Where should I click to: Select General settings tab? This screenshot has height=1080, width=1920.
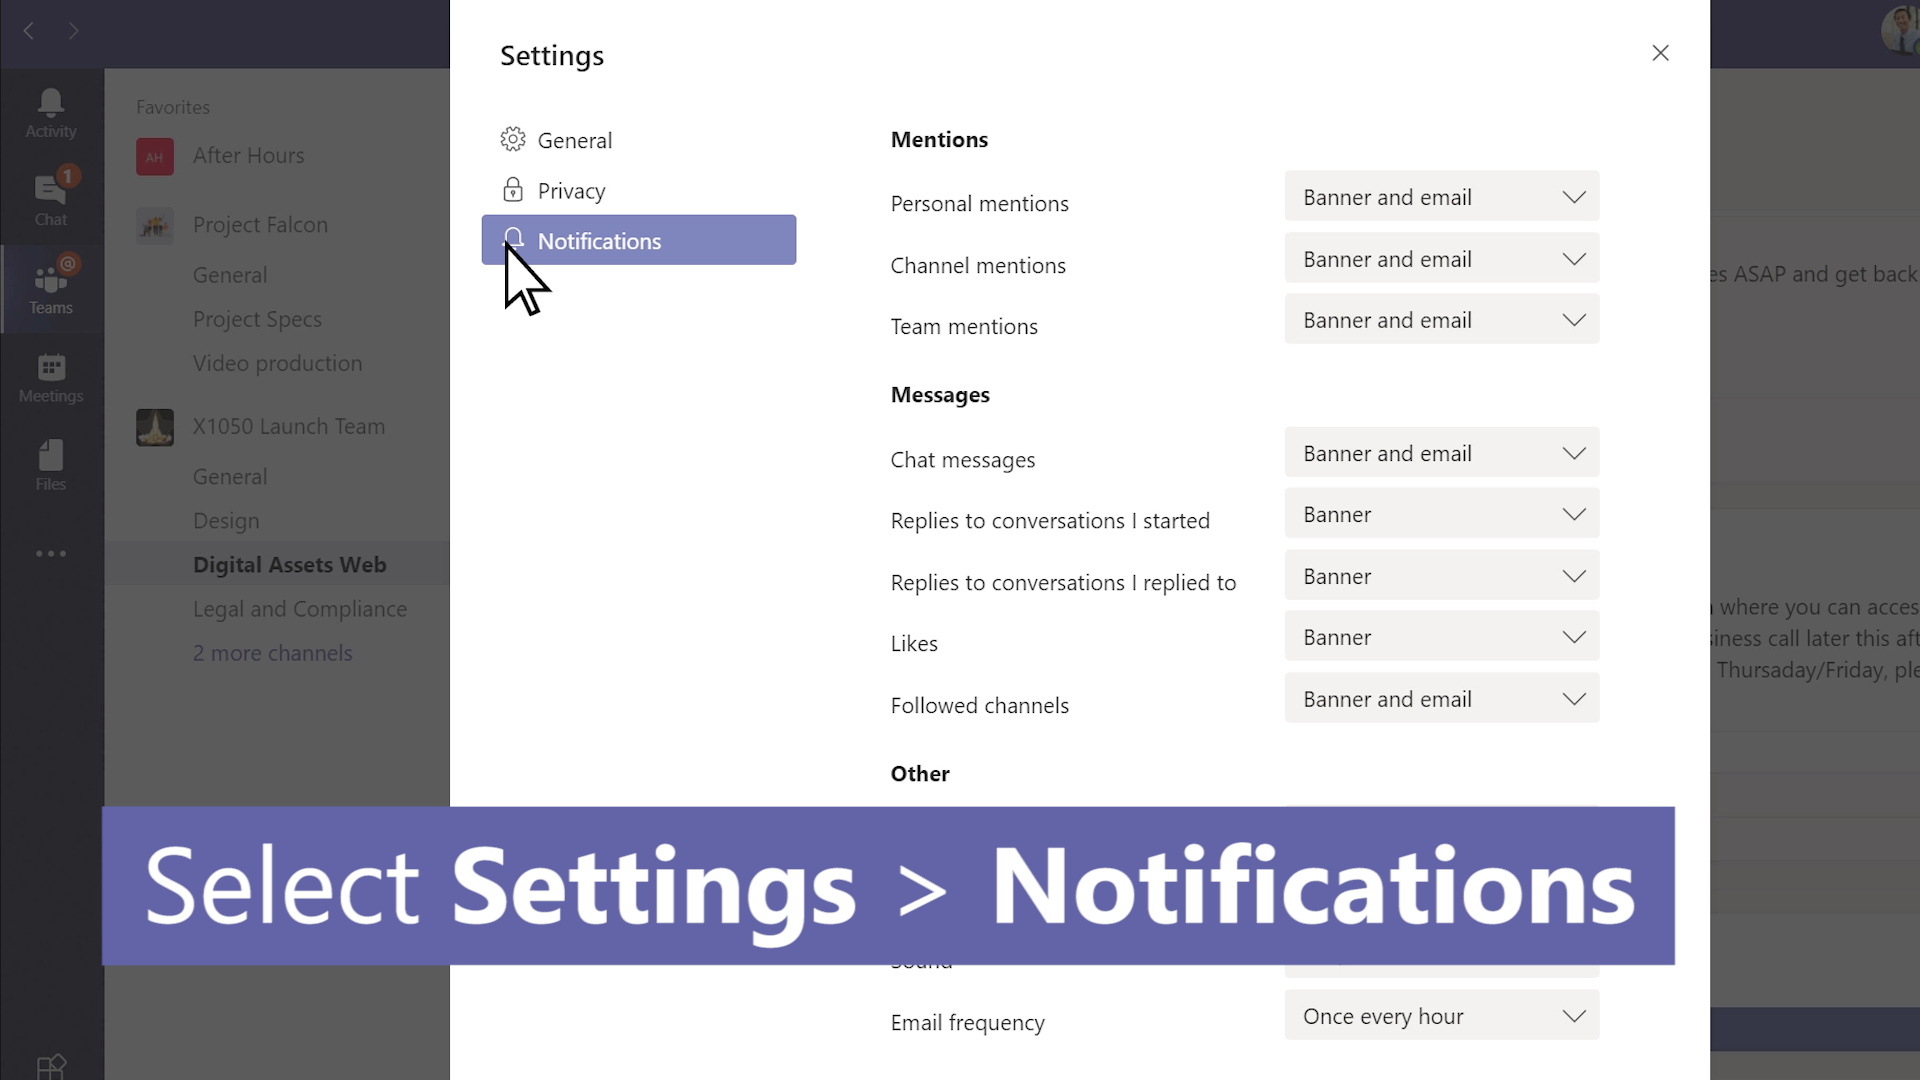575,140
